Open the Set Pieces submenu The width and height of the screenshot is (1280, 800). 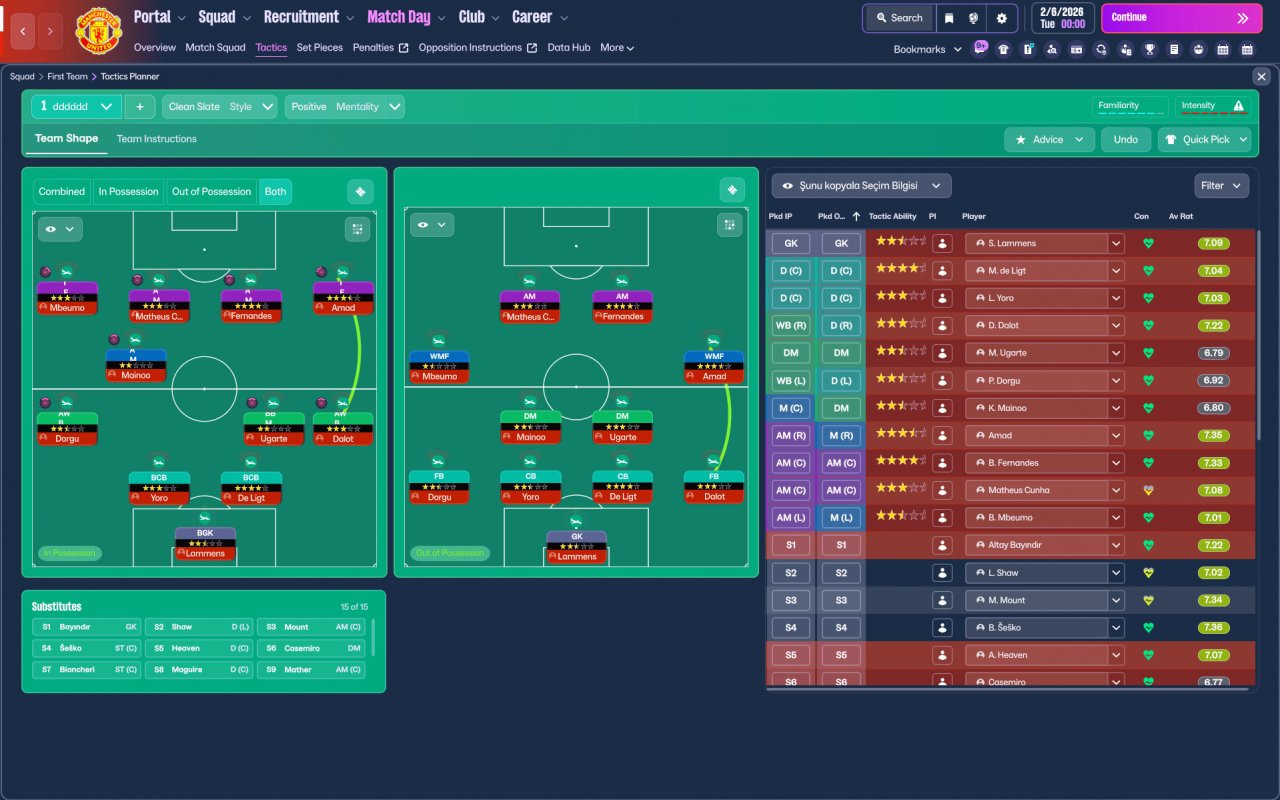click(320, 47)
